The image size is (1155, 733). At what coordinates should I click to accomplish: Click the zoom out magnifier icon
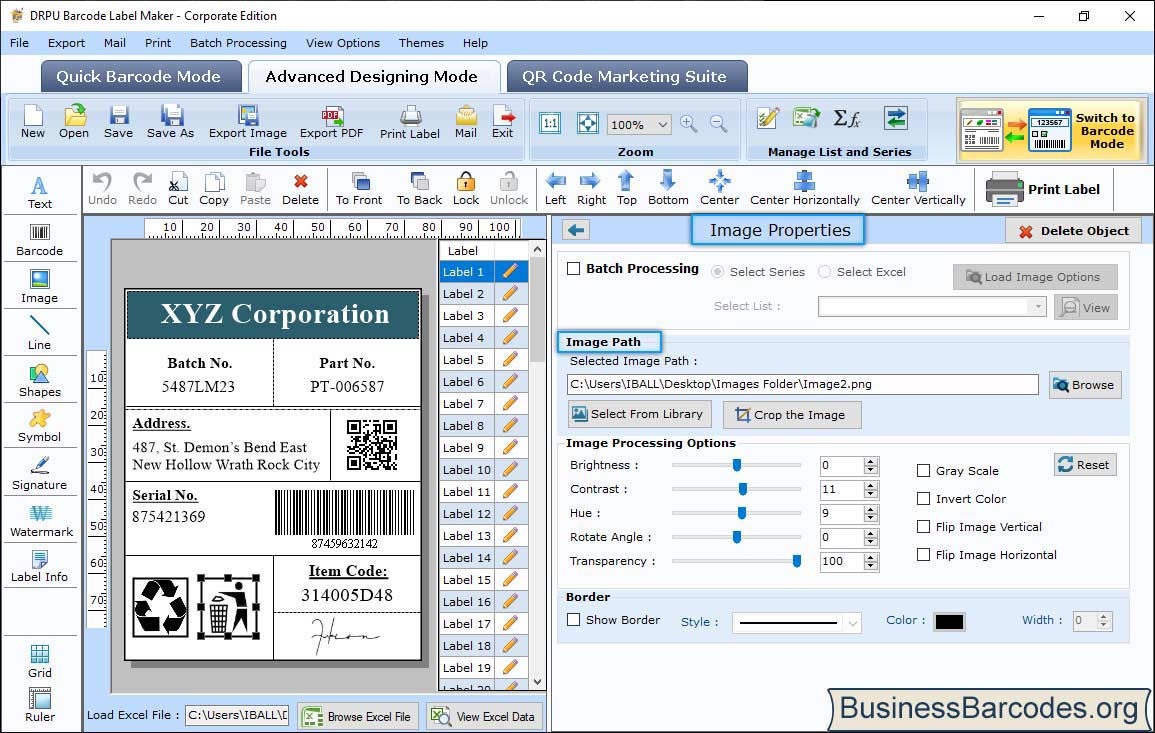point(718,124)
